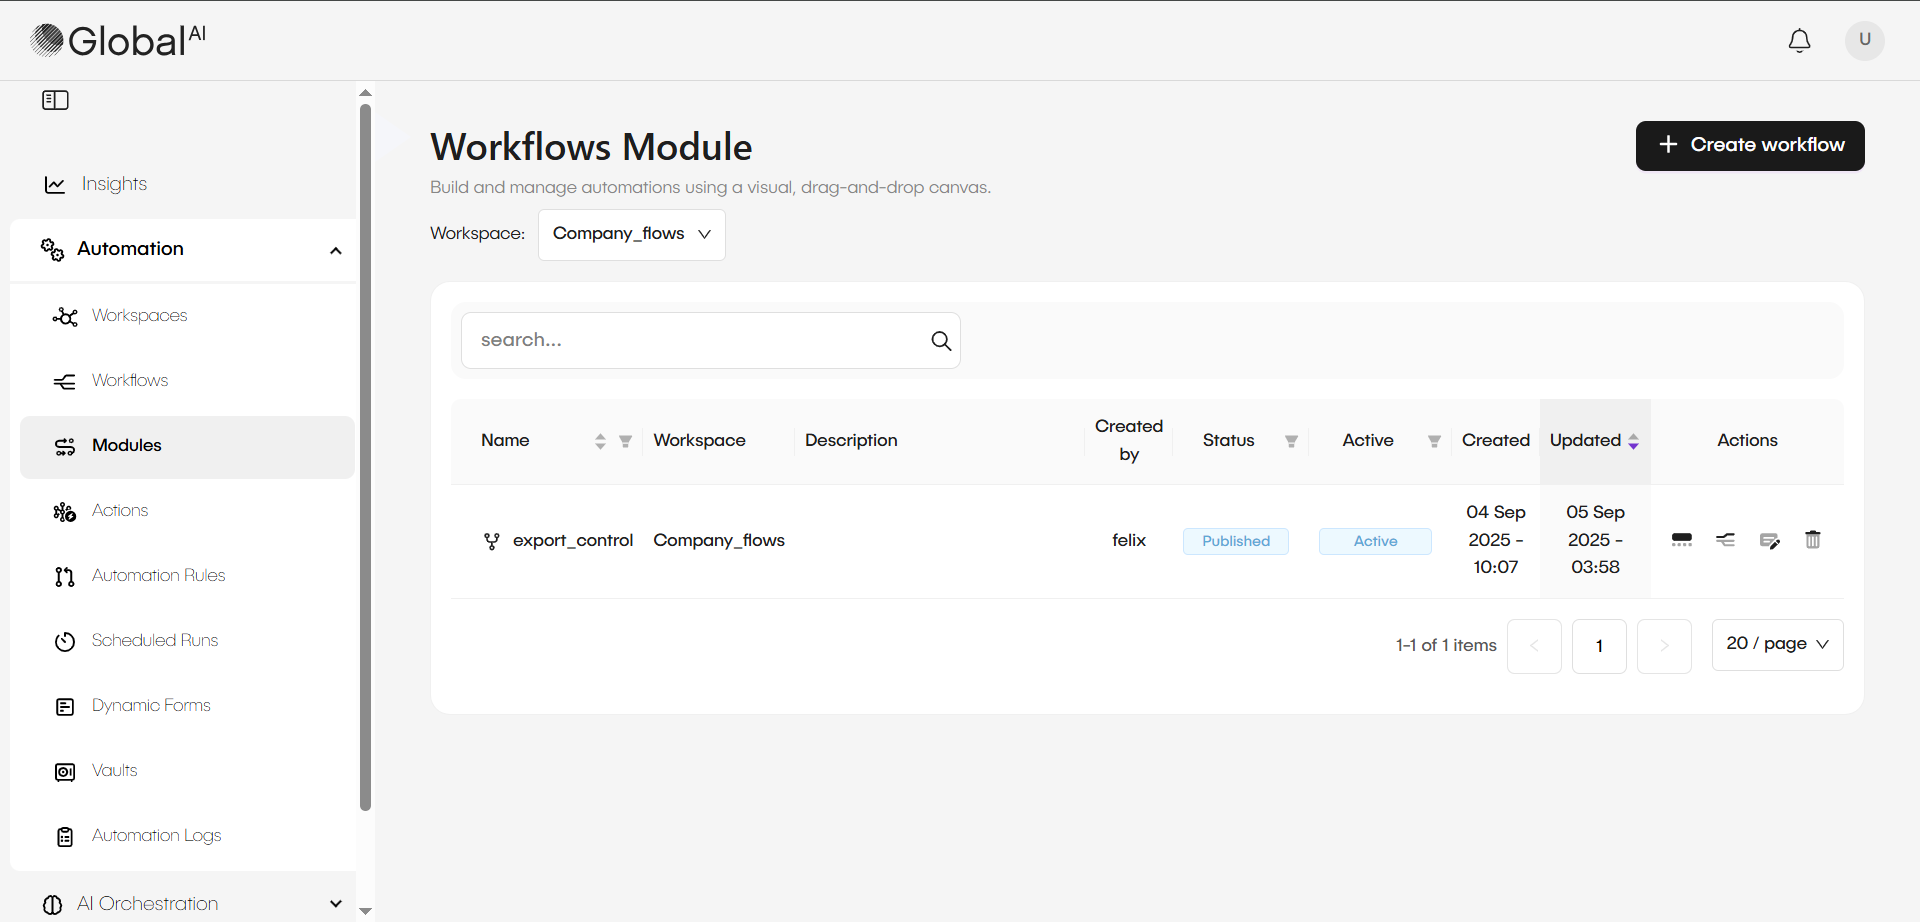The image size is (1920, 922).
Task: Open the 20 / page size dropdown
Action: pyautogui.click(x=1777, y=644)
